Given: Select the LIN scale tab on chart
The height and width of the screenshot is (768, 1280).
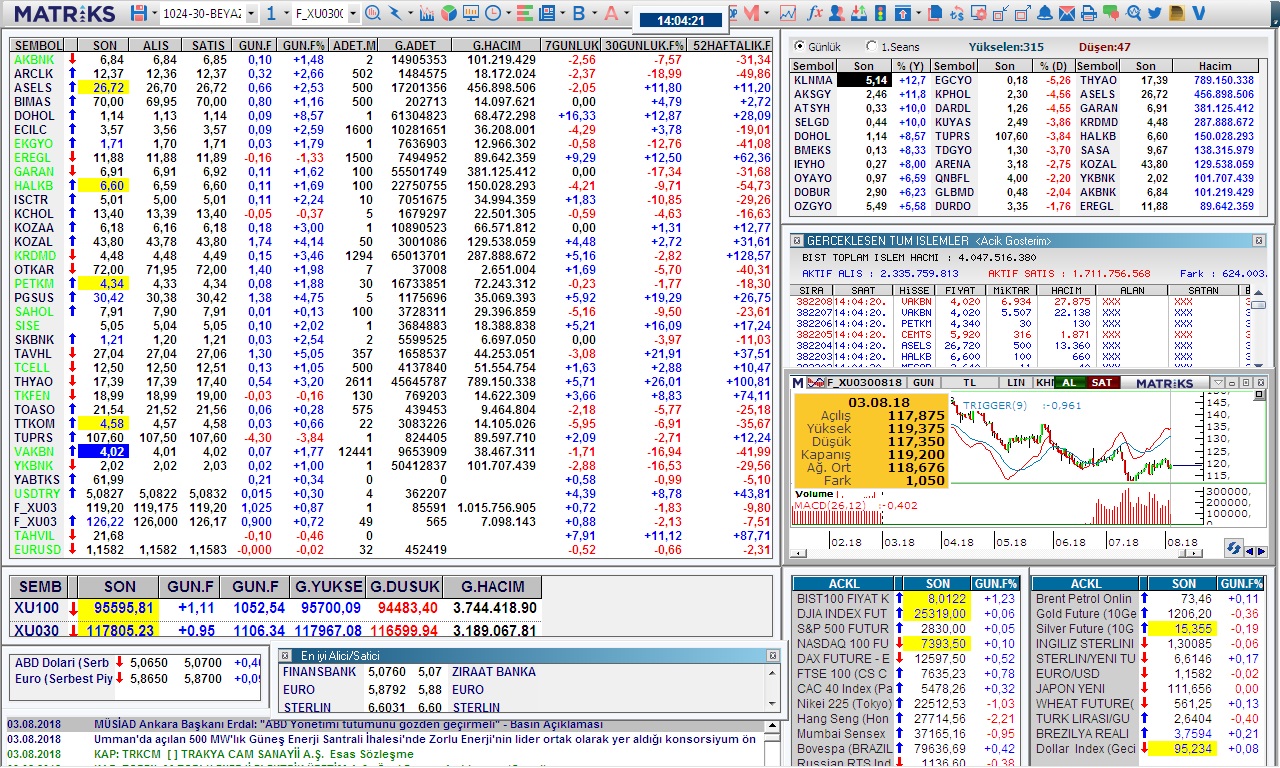Looking at the screenshot, I should (x=1016, y=383).
